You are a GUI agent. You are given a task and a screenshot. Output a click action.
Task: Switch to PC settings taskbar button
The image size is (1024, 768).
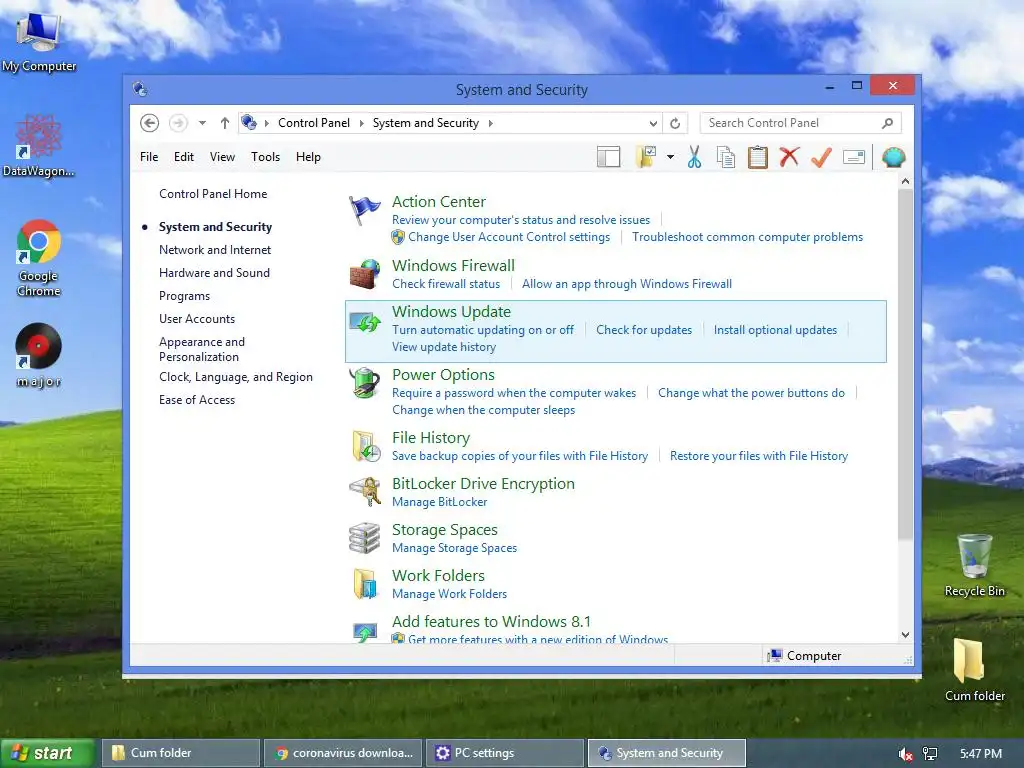(x=505, y=753)
